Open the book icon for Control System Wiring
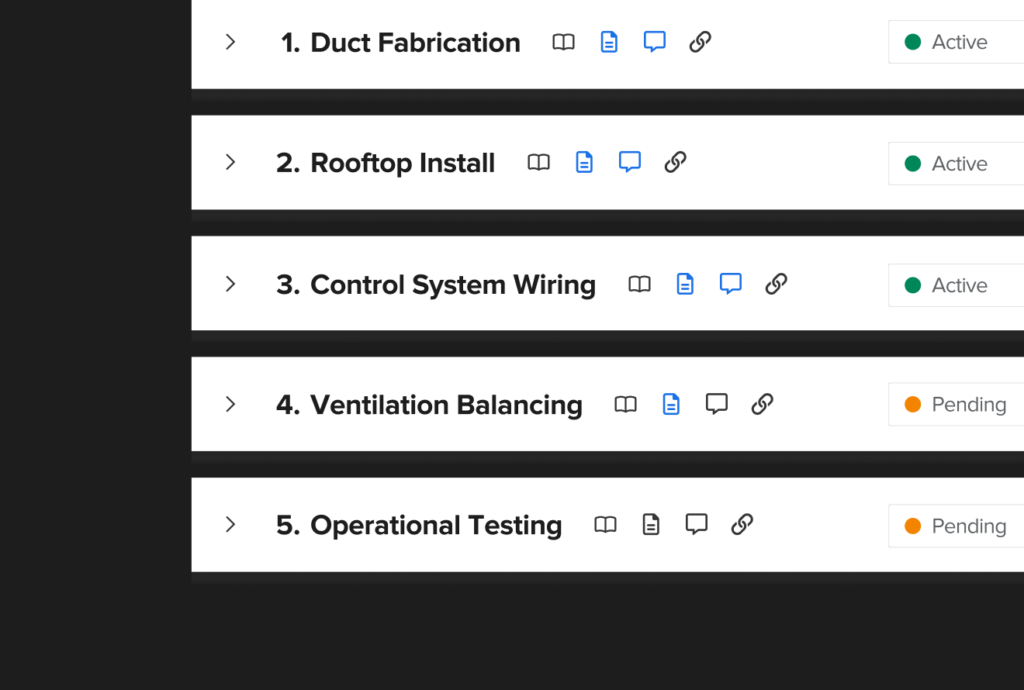This screenshot has width=1024, height=690. (640, 284)
